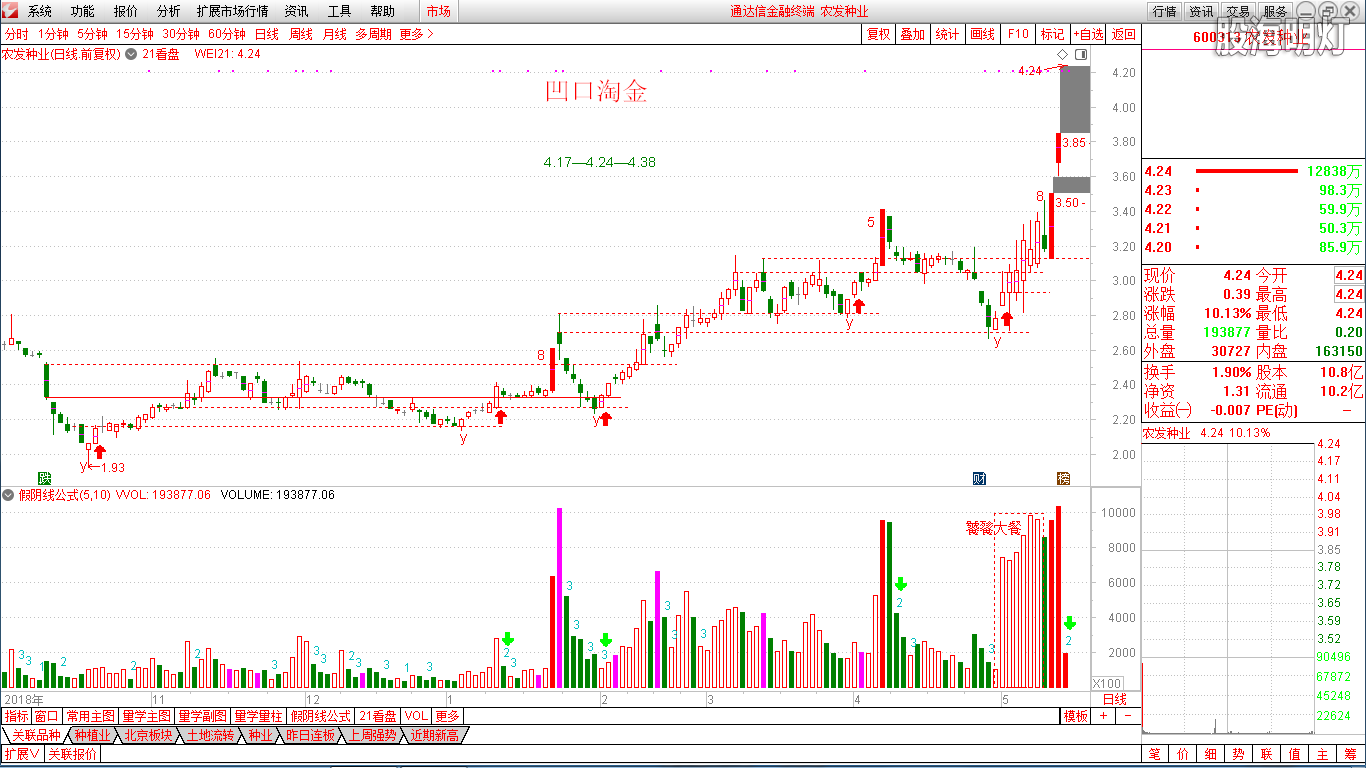Screen dimensions: 1366x768
Task: Click the green 跌 marker icon
Action: coord(44,478)
